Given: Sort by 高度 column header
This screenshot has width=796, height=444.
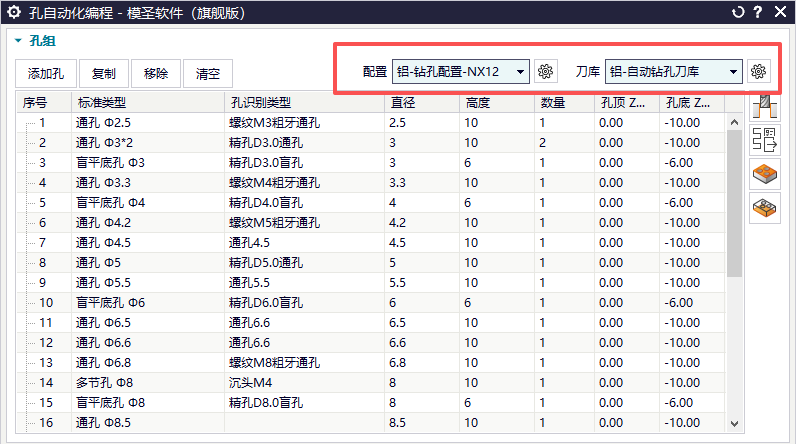Looking at the screenshot, I should (497, 103).
